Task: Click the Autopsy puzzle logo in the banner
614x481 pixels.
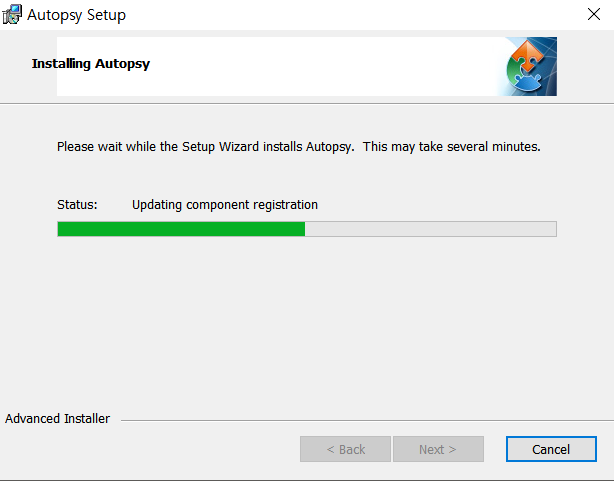Action: (527, 66)
